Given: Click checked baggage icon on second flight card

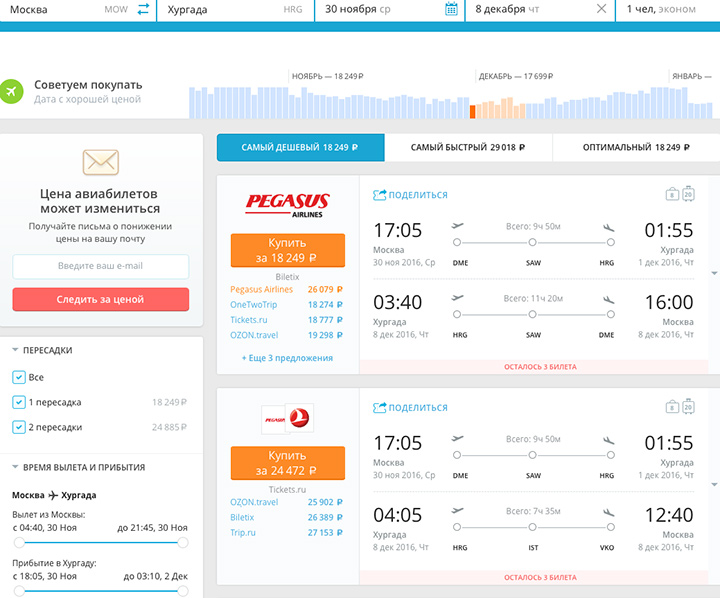Looking at the screenshot, I should [x=688, y=406].
